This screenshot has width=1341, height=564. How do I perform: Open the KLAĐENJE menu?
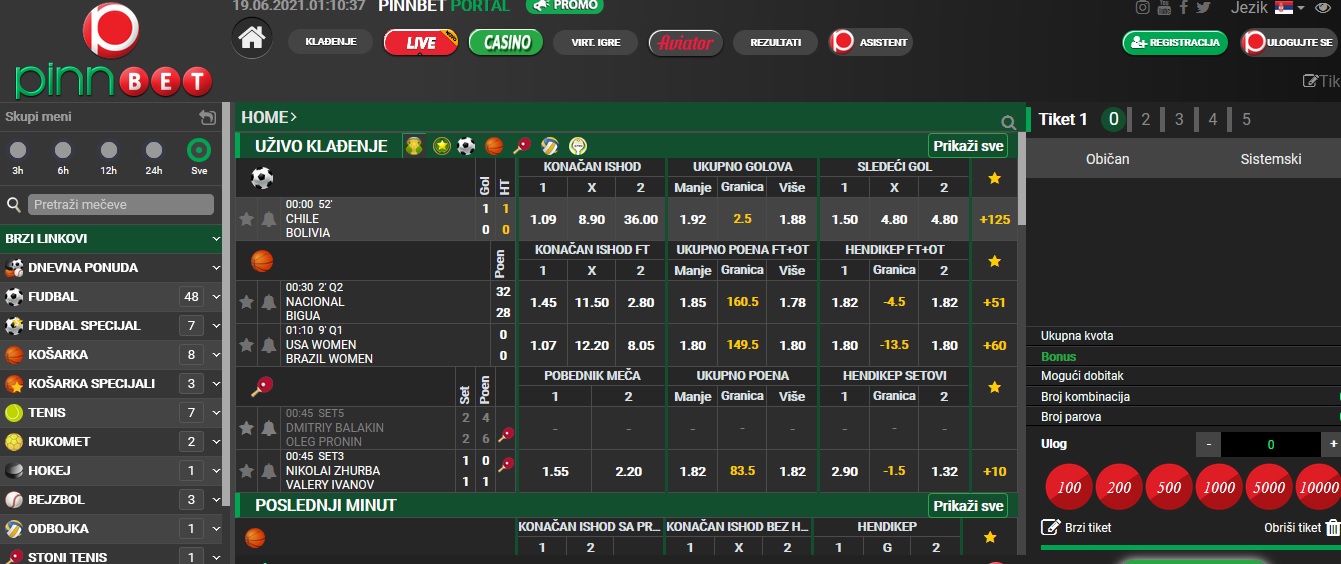330,42
